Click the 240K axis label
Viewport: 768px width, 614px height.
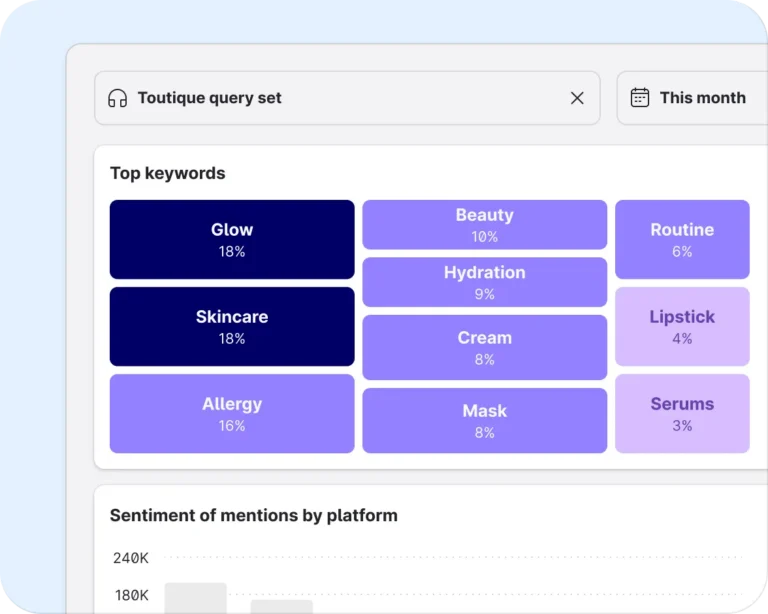[131, 558]
